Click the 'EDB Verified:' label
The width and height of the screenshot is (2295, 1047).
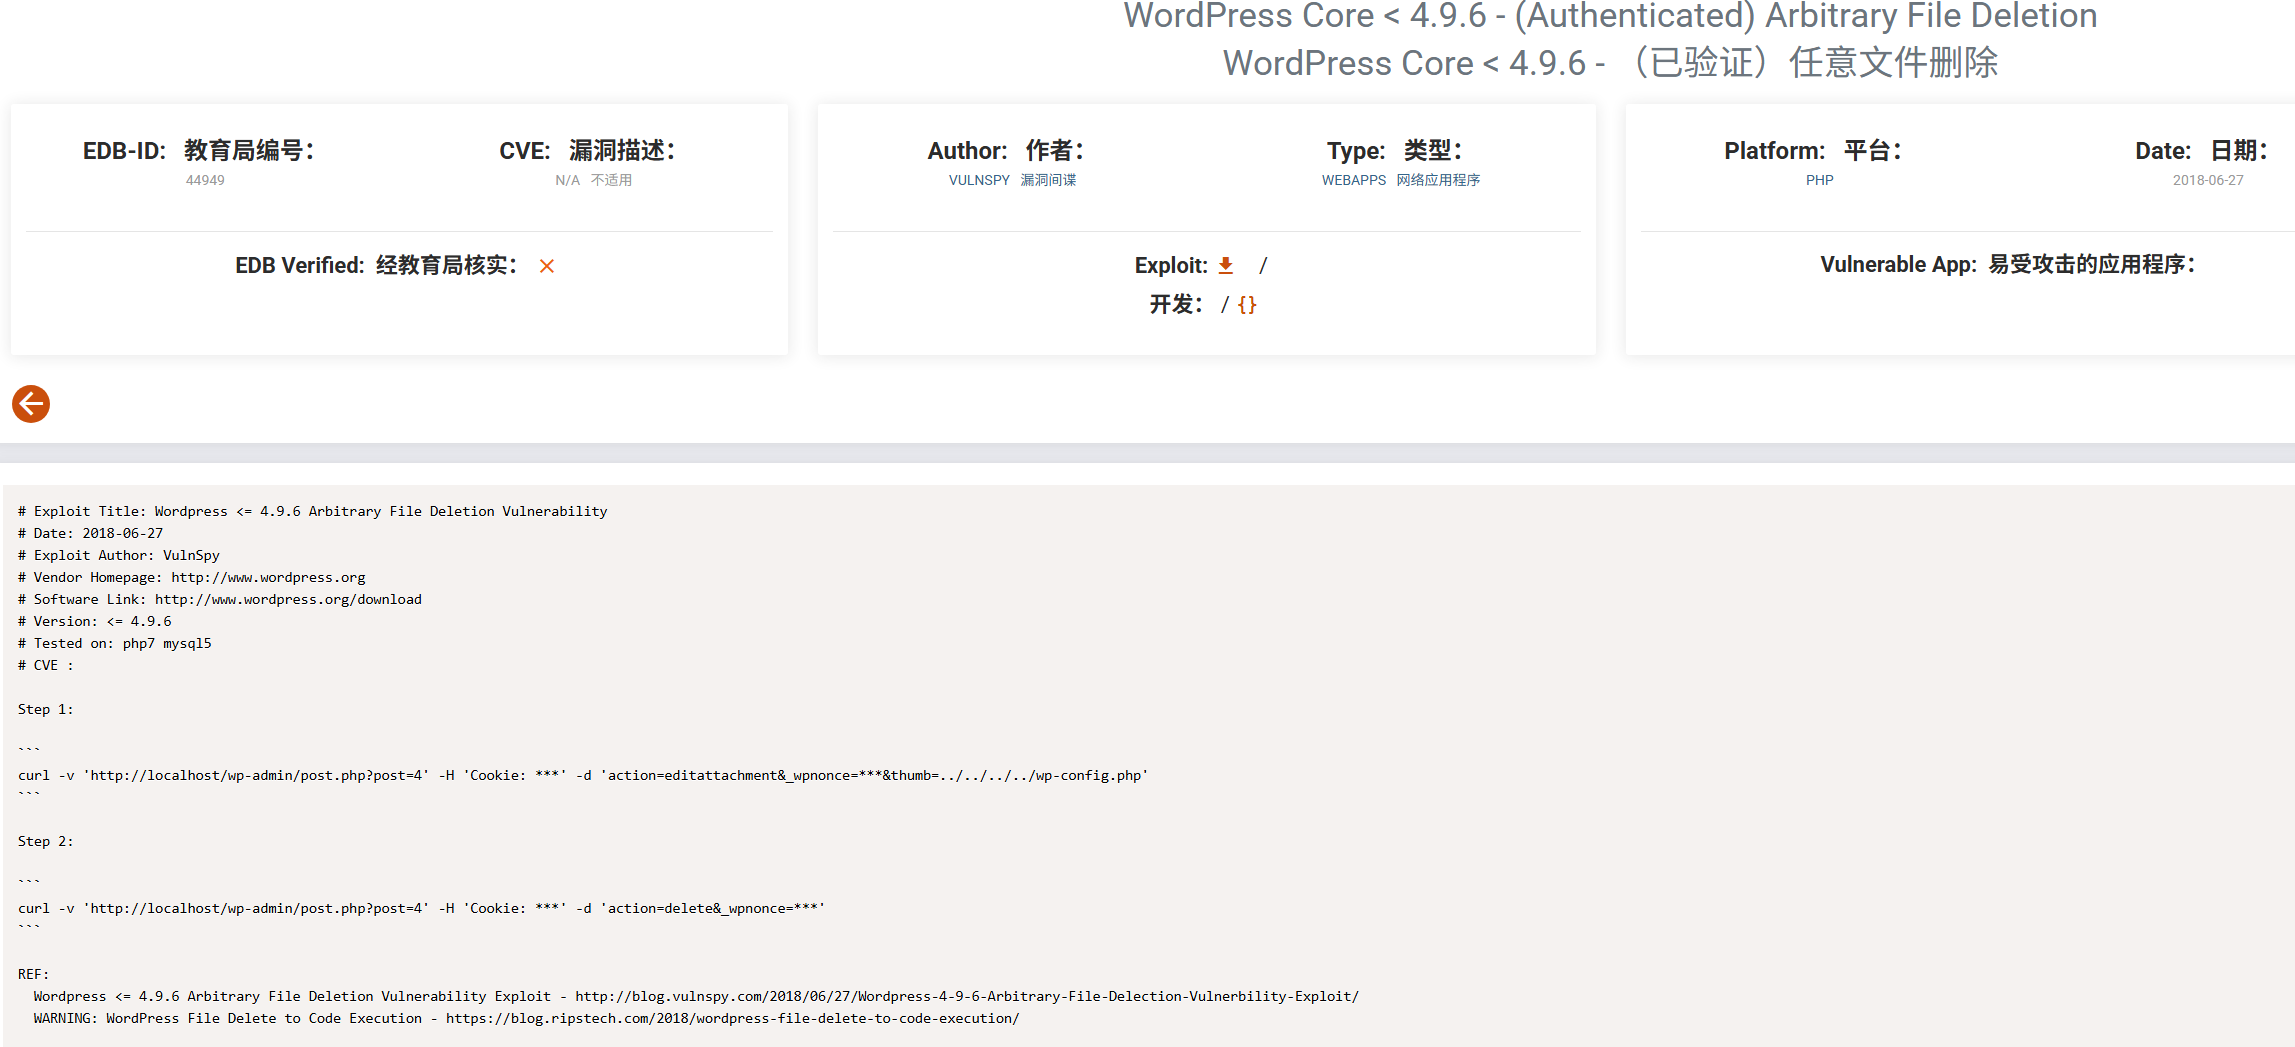(299, 265)
